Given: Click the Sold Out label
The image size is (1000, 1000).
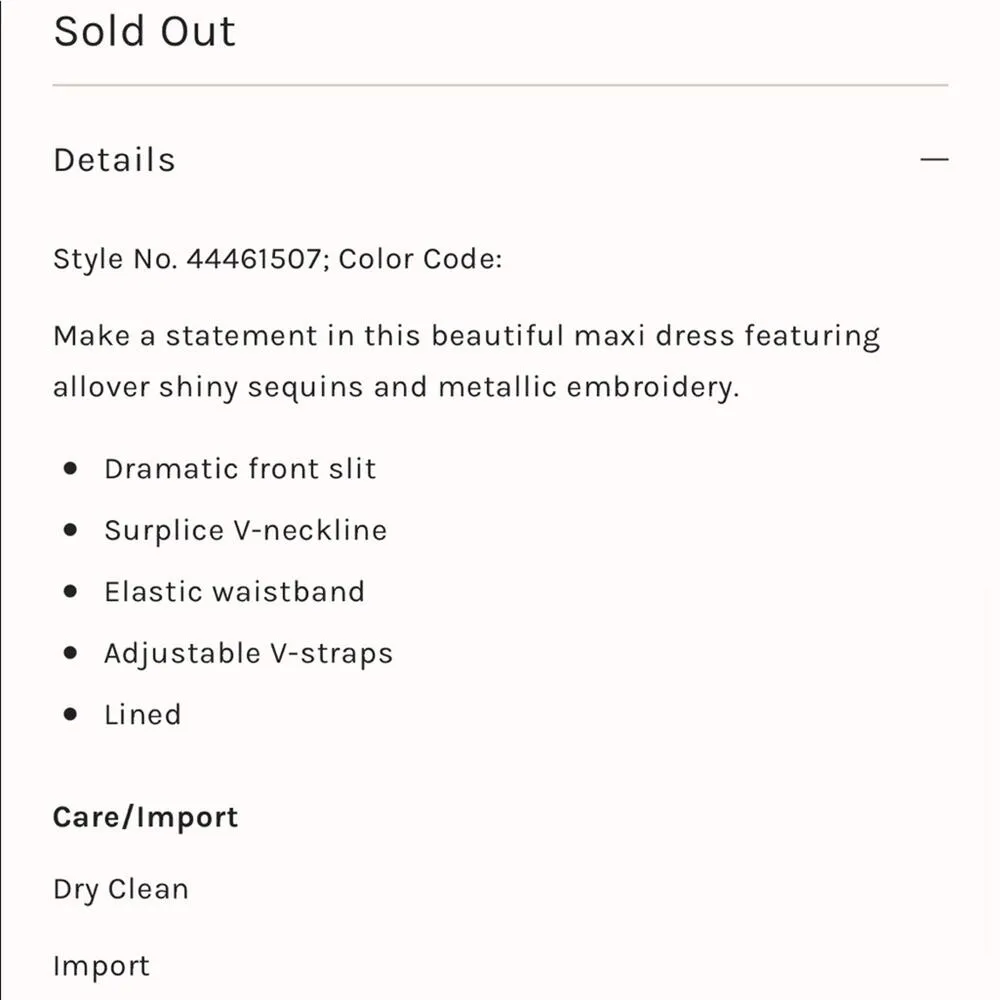Looking at the screenshot, I should pyautogui.click(x=146, y=31).
